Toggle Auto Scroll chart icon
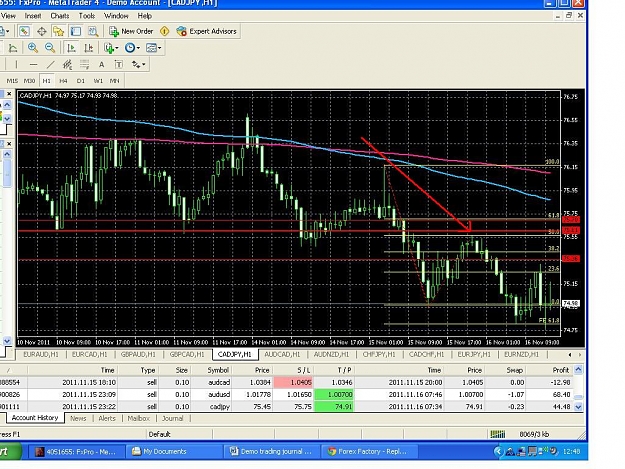Viewport: 625px width, 469px height. (x=71, y=48)
